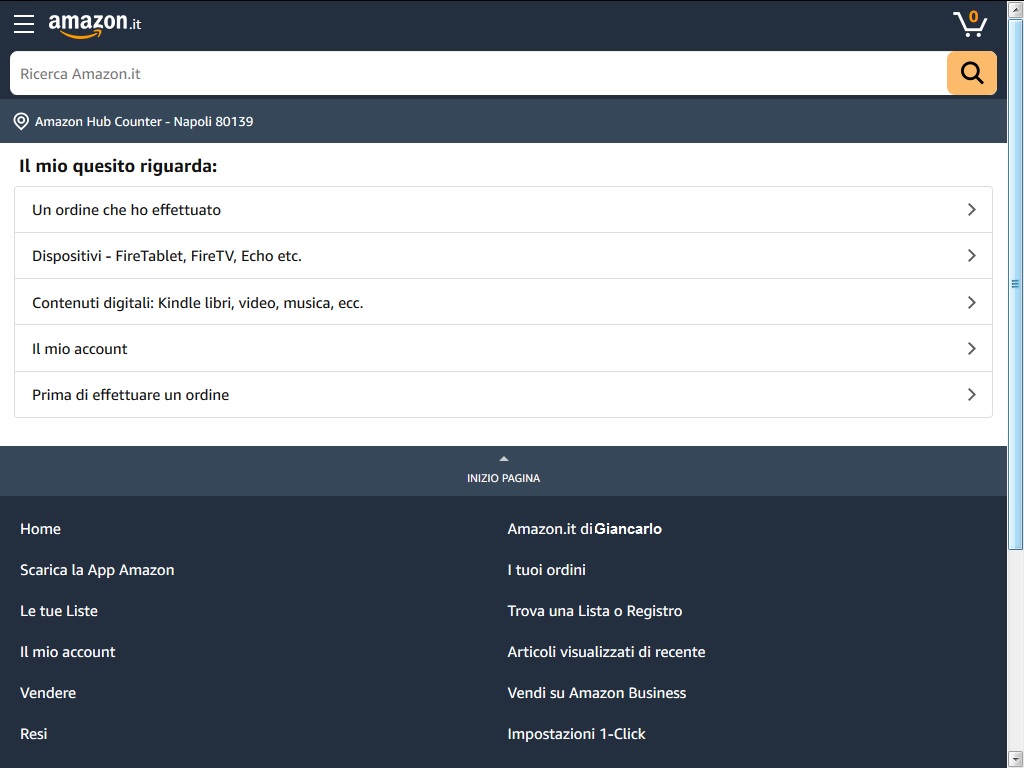The width and height of the screenshot is (1024, 768).
Task: Open Le tue Liste footer link
Action: point(59,611)
